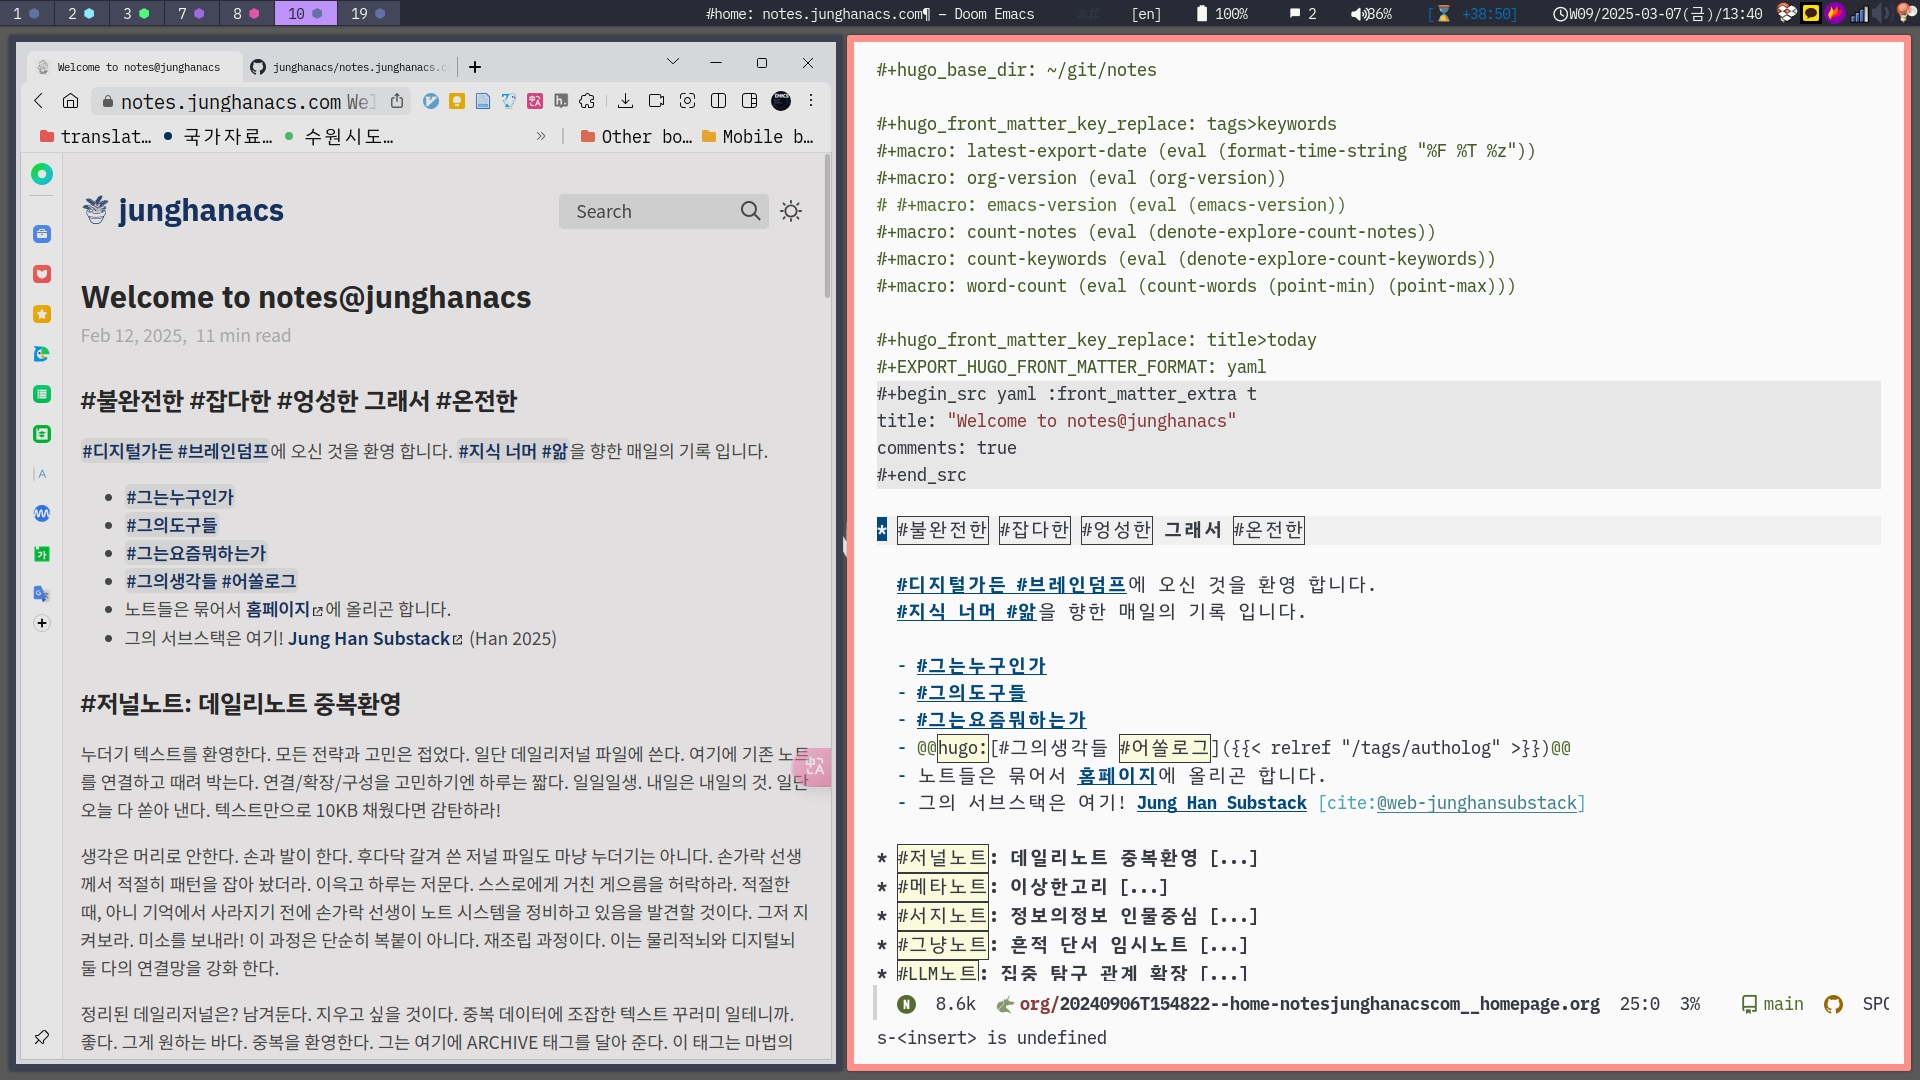Toggle the browser side panel icon
The height and width of the screenshot is (1080, 1920).
[x=749, y=101]
